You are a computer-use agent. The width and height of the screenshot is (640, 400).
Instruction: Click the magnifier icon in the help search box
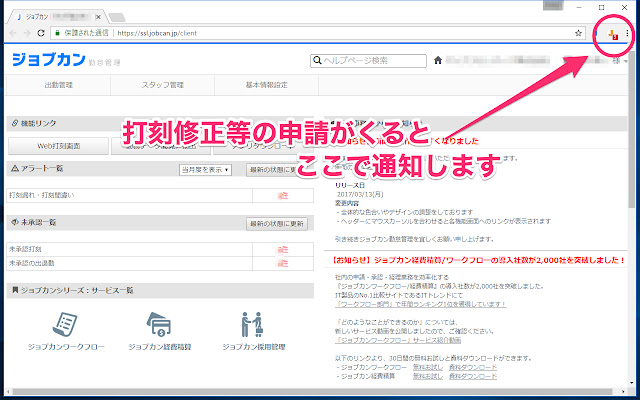[x=317, y=60]
